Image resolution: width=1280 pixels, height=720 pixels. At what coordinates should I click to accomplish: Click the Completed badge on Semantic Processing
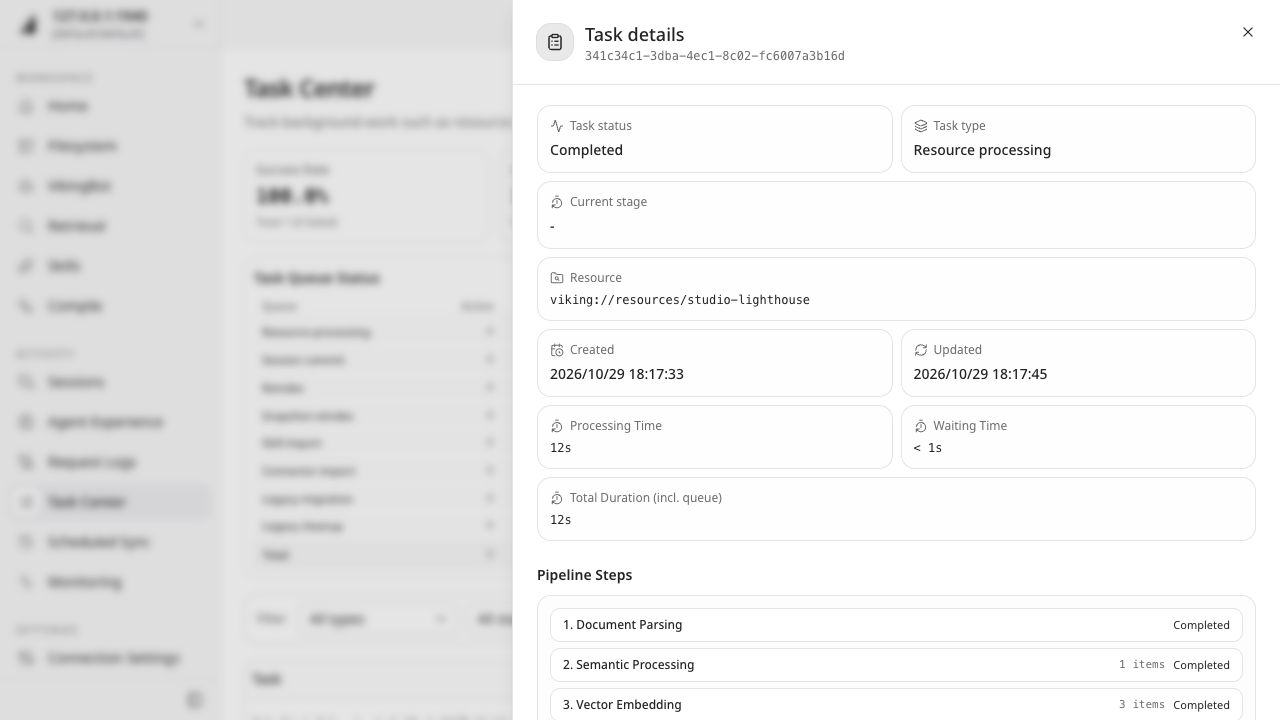[1201, 665]
